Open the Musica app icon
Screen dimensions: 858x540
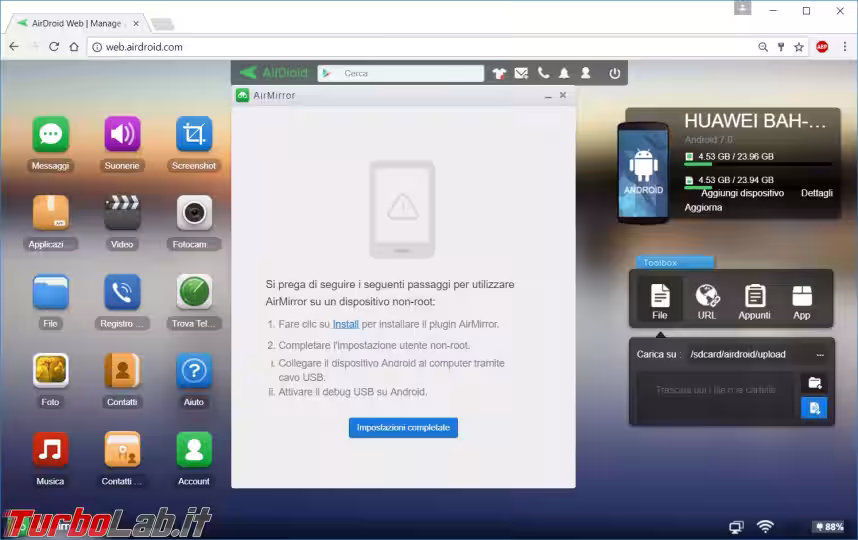click(50, 450)
